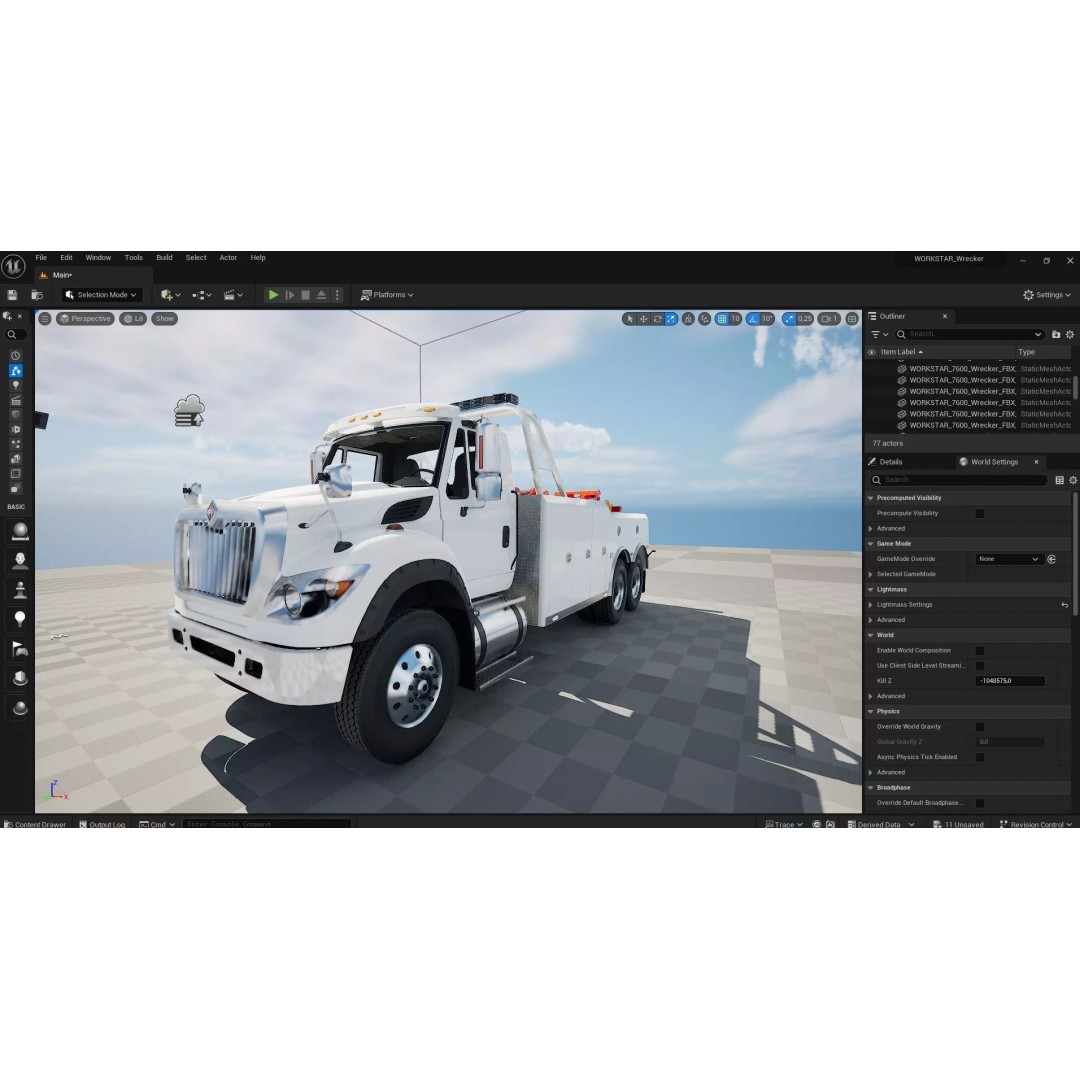
Task: Toggle Use Client Side Level Streaming checkbox
Action: pyautogui.click(x=979, y=666)
